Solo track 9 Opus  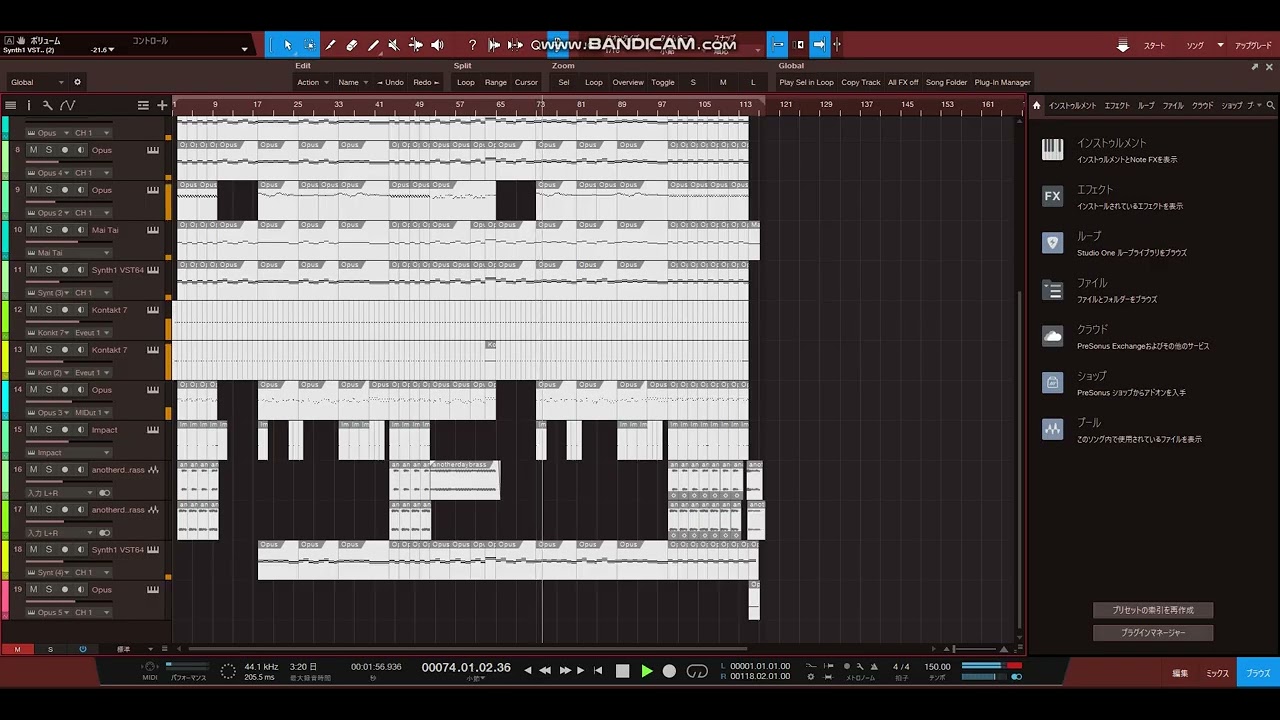[48, 190]
